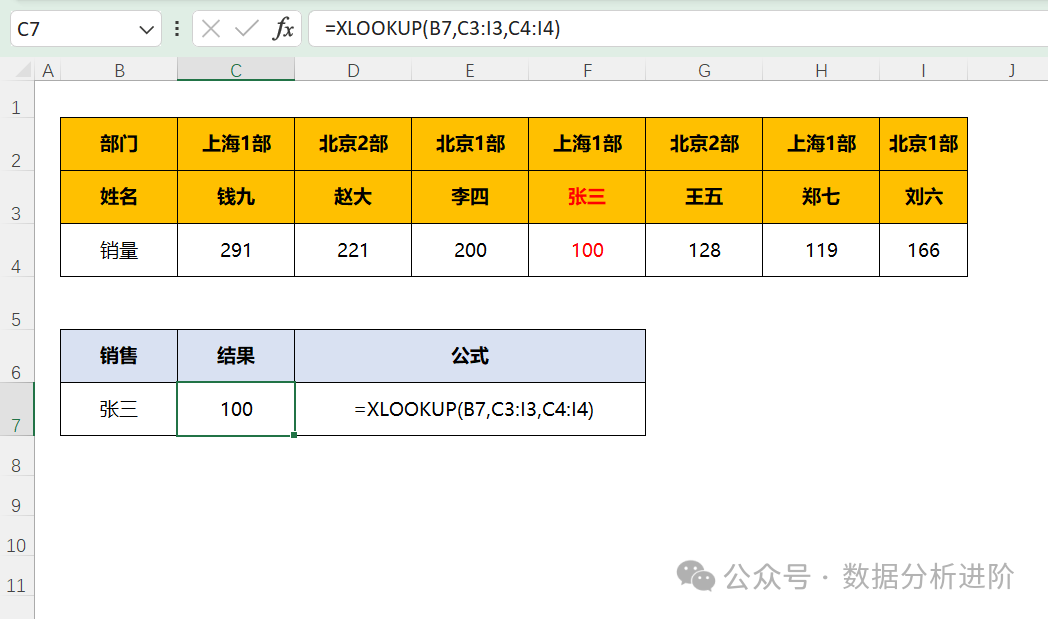1048x619 pixels.
Task: Click the 部门 header cell
Action: click(x=119, y=144)
